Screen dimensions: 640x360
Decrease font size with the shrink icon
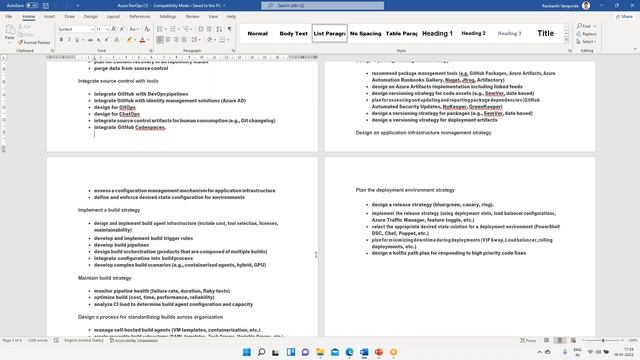click(x=122, y=29)
